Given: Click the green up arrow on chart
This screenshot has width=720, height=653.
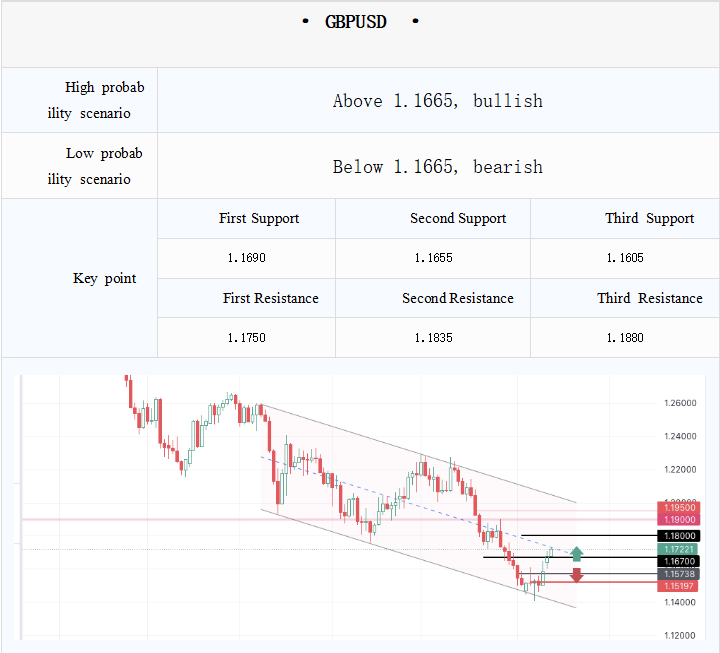Looking at the screenshot, I should (x=577, y=554).
